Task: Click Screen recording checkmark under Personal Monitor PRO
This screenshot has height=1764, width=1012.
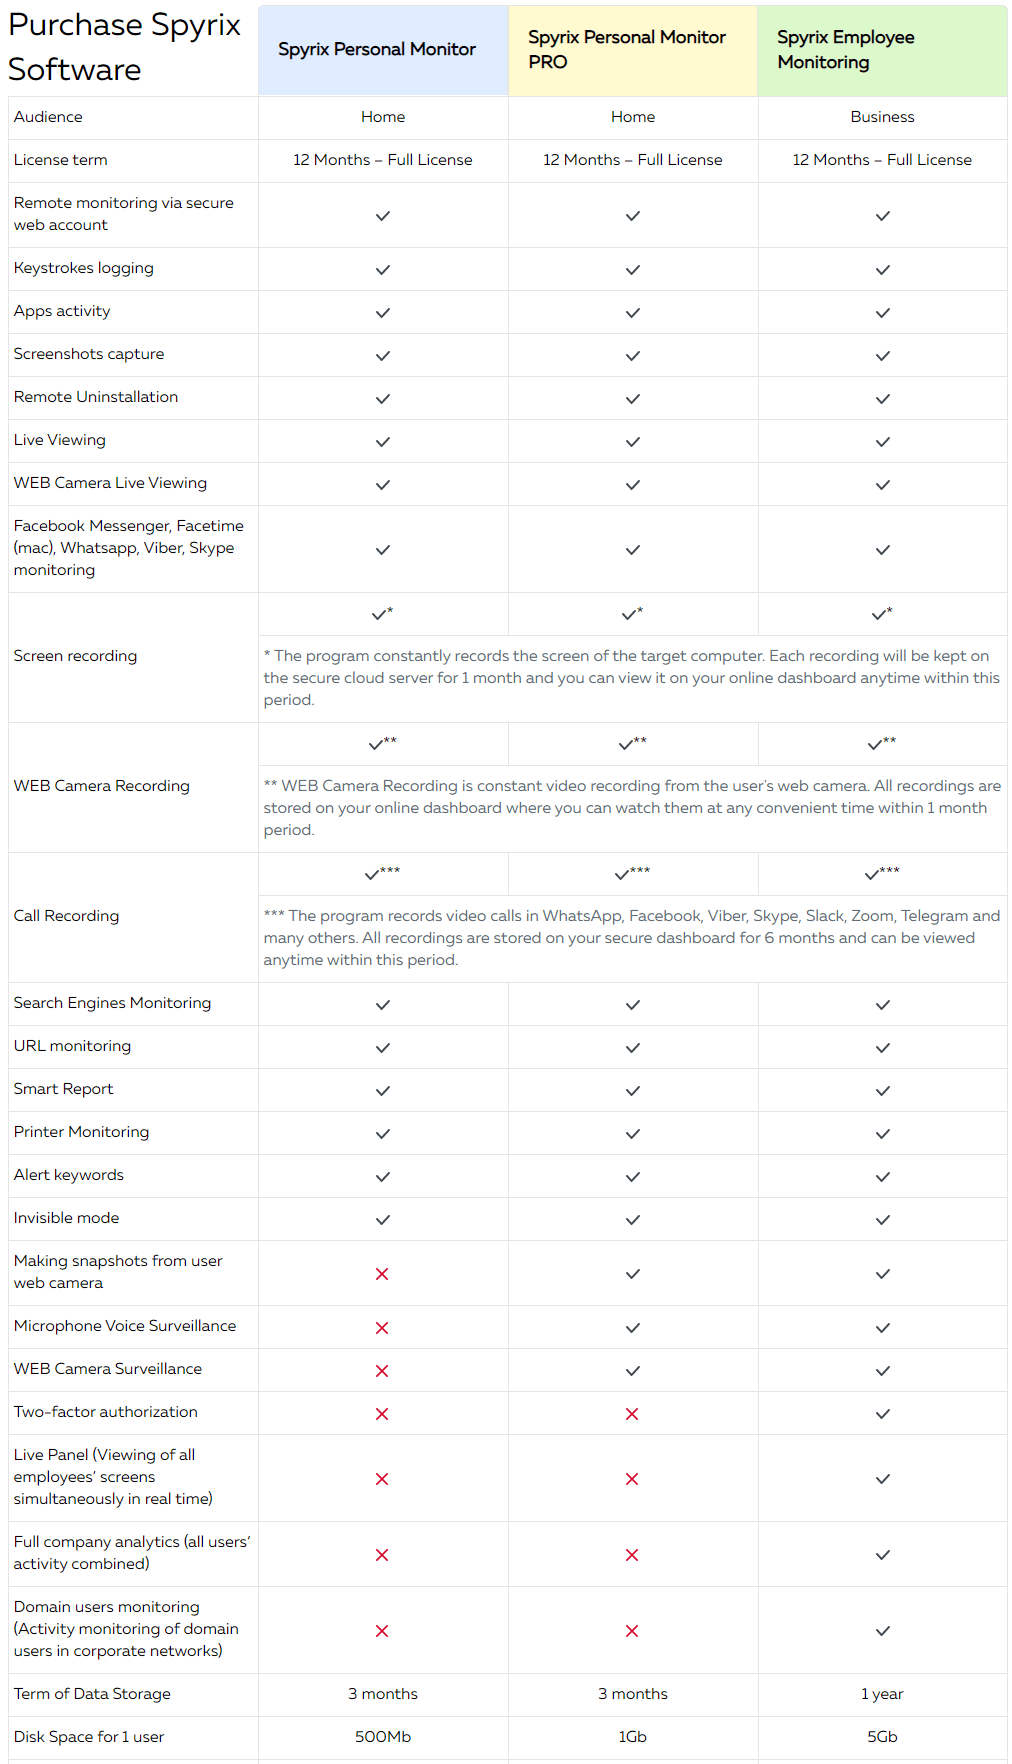Action: point(632,614)
